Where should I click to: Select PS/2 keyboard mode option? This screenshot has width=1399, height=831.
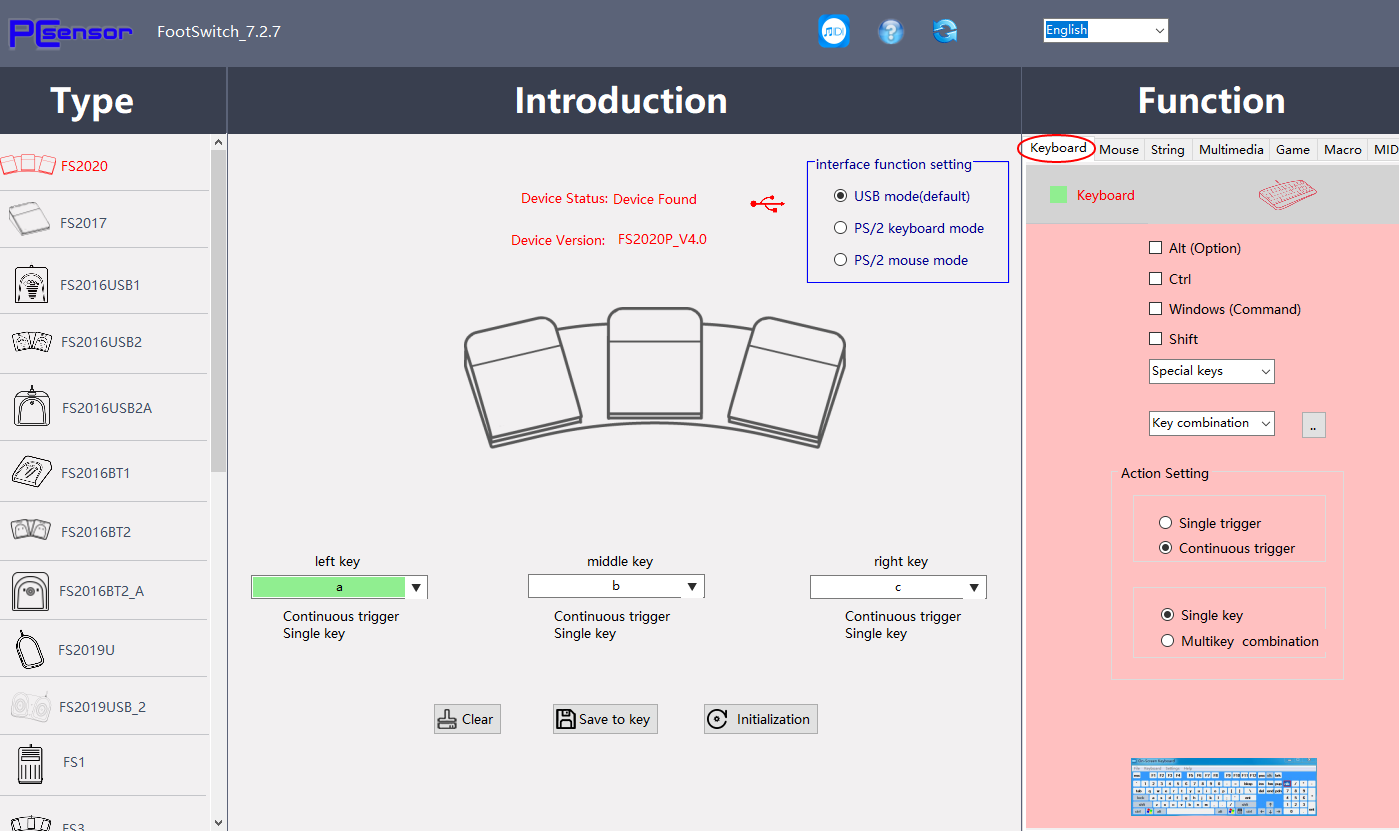click(840, 228)
